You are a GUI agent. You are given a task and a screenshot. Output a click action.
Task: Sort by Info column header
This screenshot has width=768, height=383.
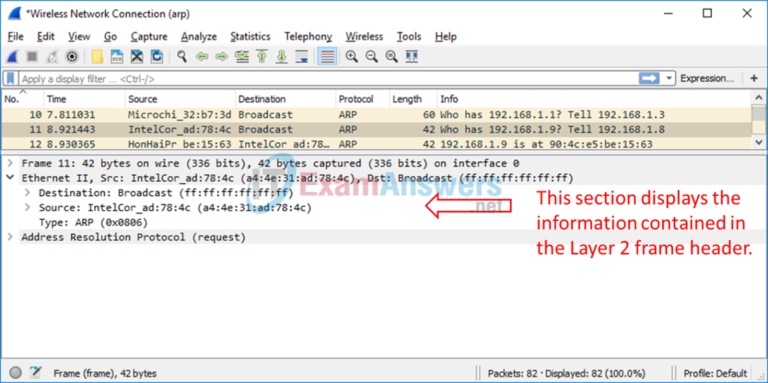click(x=595, y=99)
